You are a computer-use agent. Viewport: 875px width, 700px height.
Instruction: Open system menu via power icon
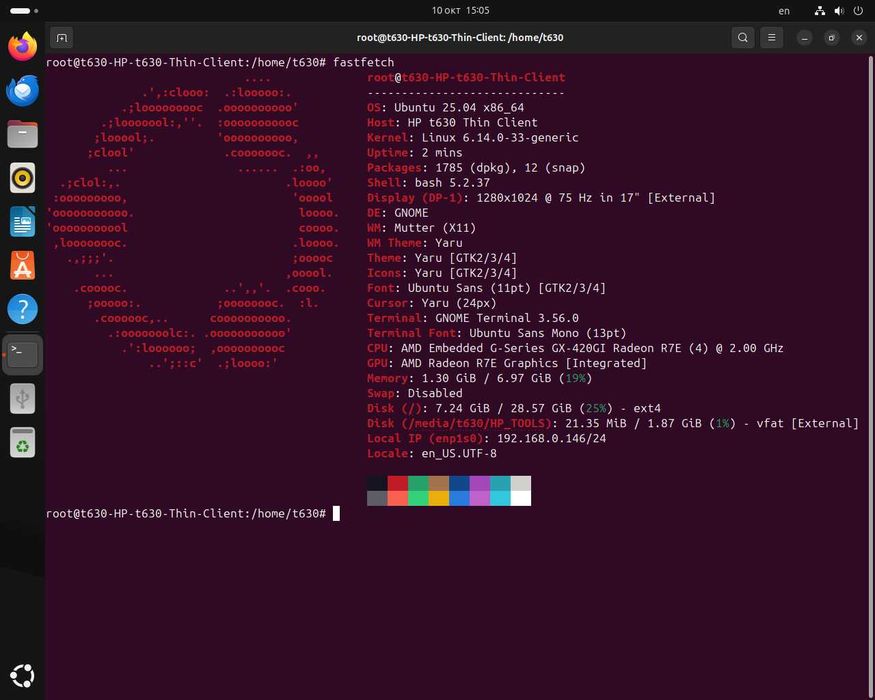pyautogui.click(x=858, y=11)
